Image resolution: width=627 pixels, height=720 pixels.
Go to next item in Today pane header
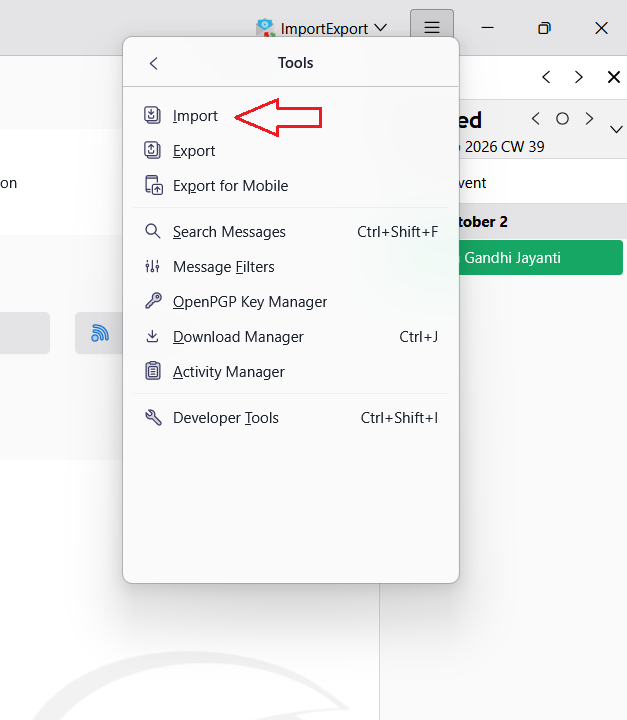[x=579, y=77]
